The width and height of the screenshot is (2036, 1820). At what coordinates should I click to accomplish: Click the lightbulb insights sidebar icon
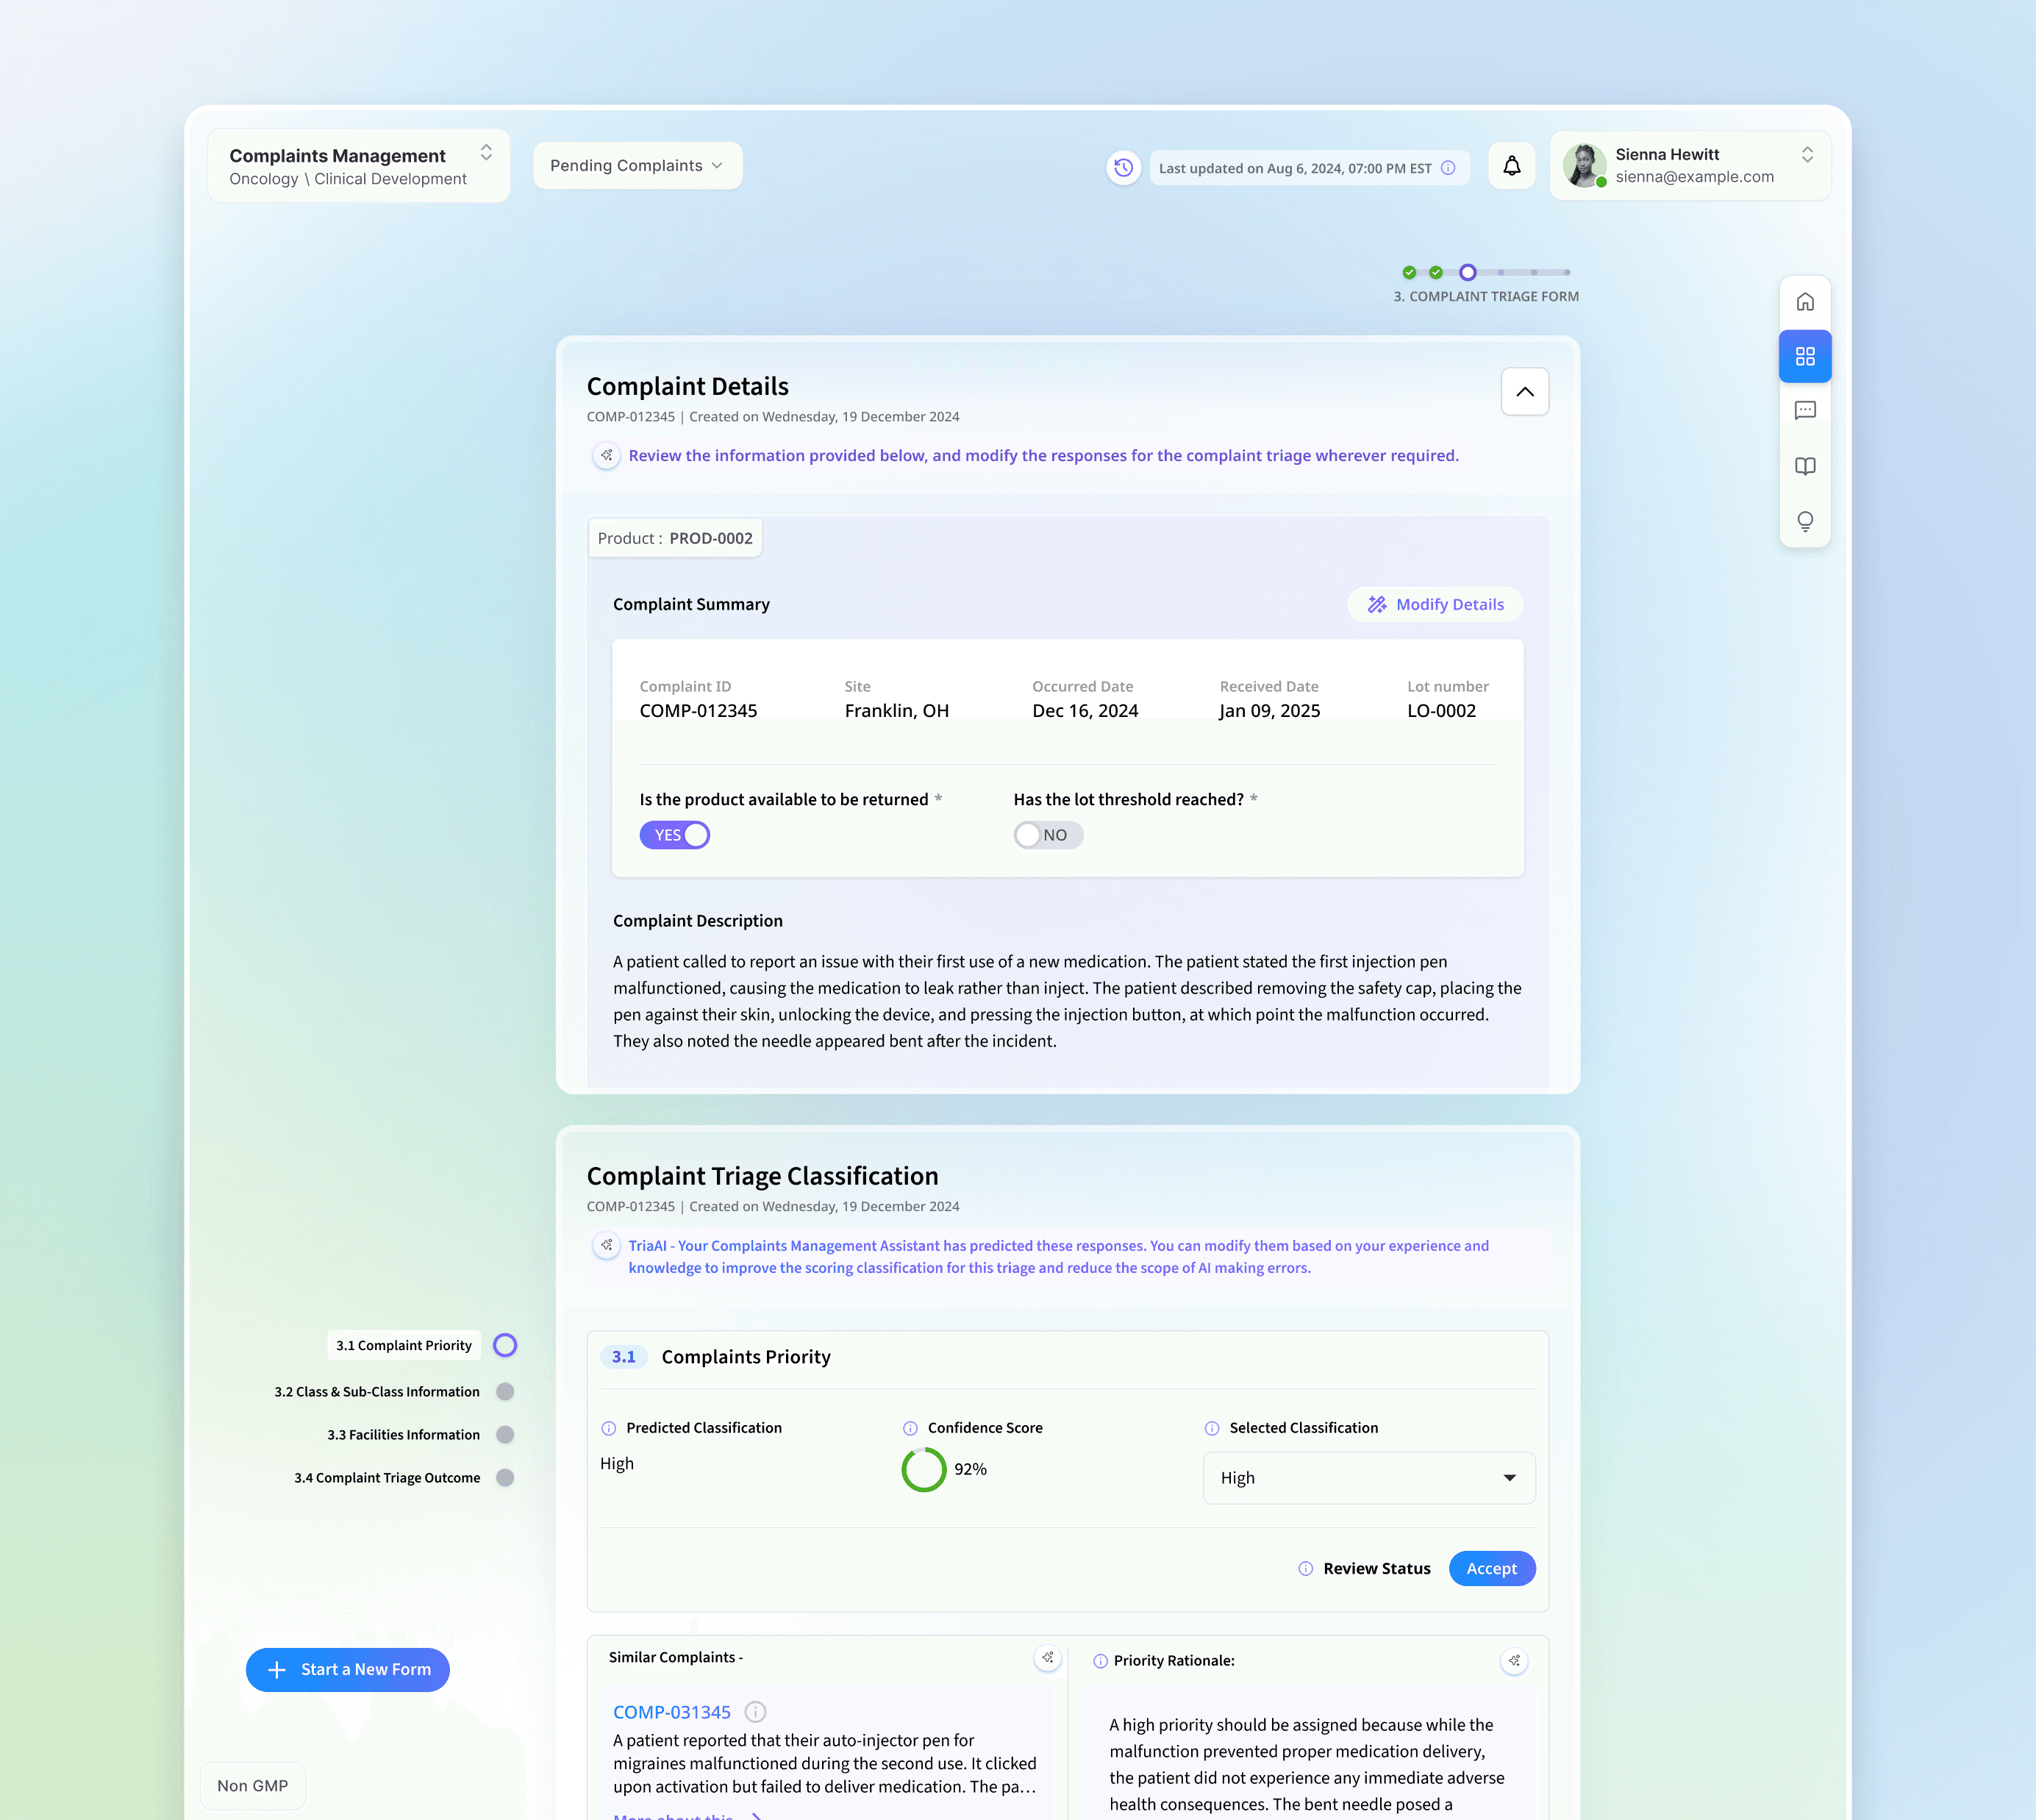click(1805, 521)
